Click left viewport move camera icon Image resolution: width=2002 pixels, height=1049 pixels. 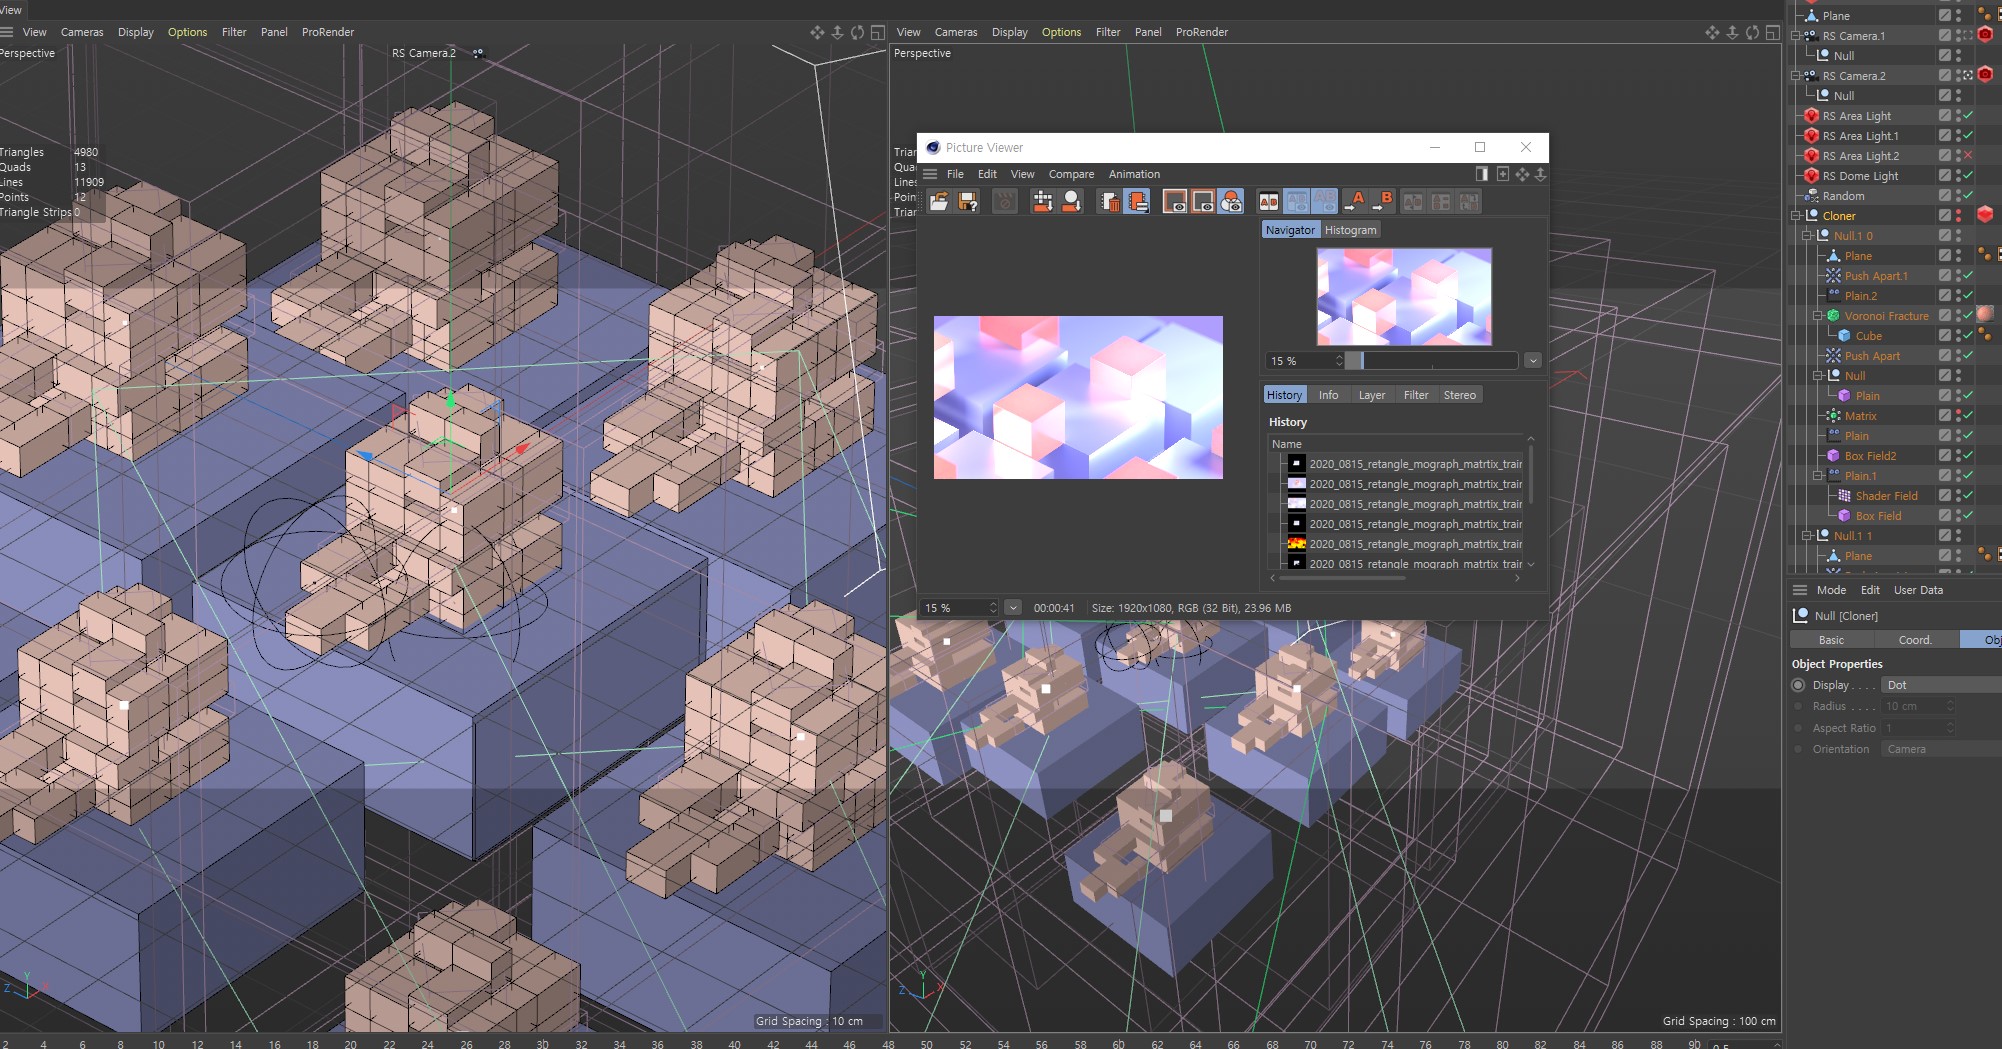pyautogui.click(x=817, y=32)
